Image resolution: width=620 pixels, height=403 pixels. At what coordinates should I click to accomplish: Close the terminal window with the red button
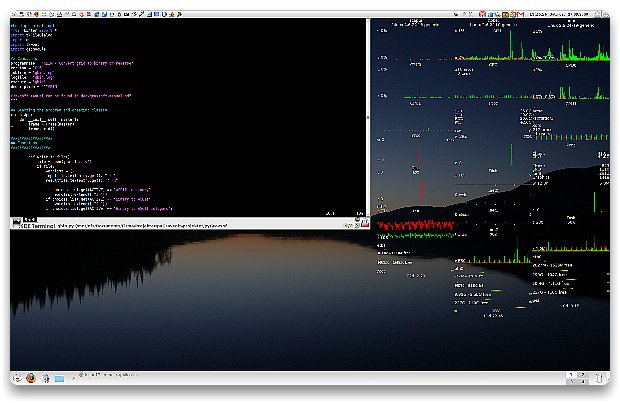365,224
